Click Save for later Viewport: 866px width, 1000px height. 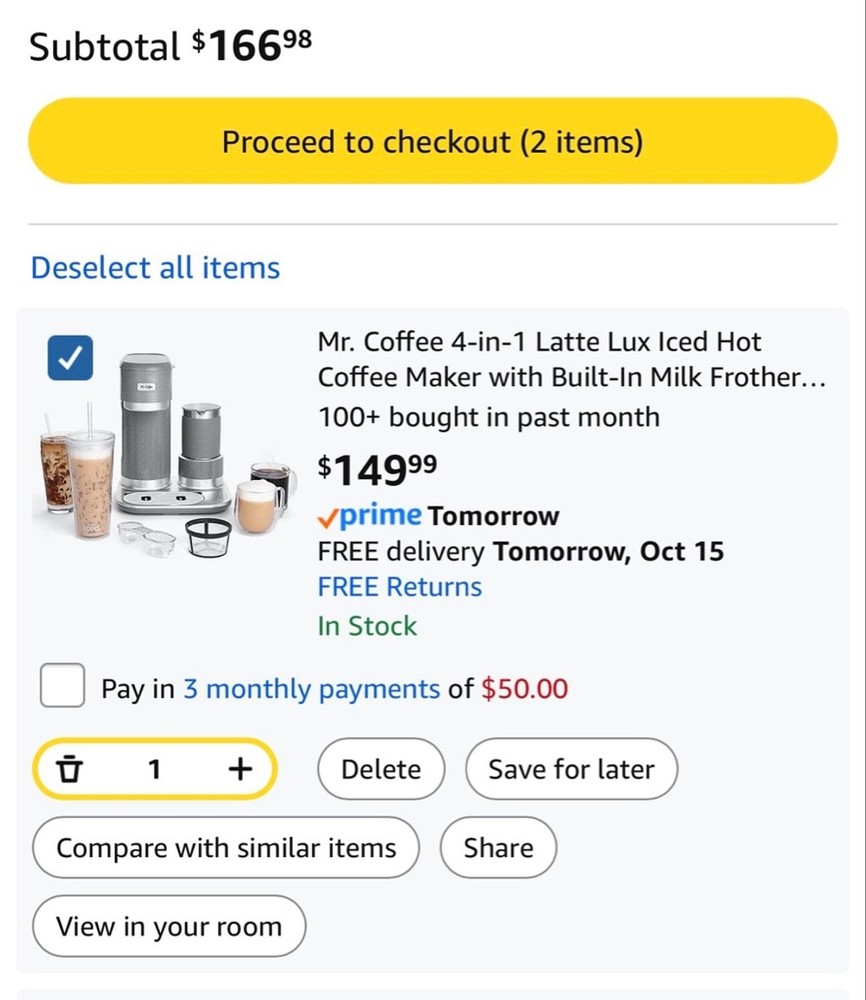coord(571,769)
